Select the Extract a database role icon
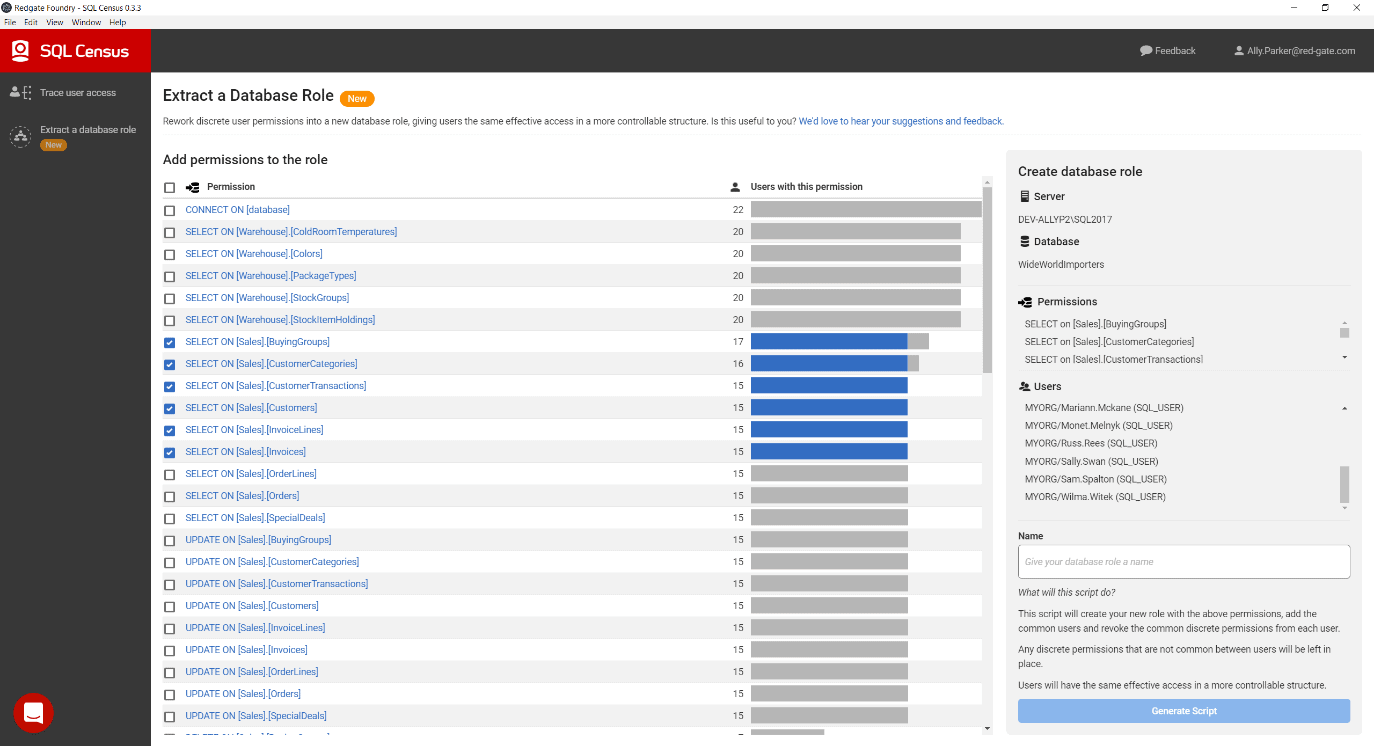 (x=20, y=137)
